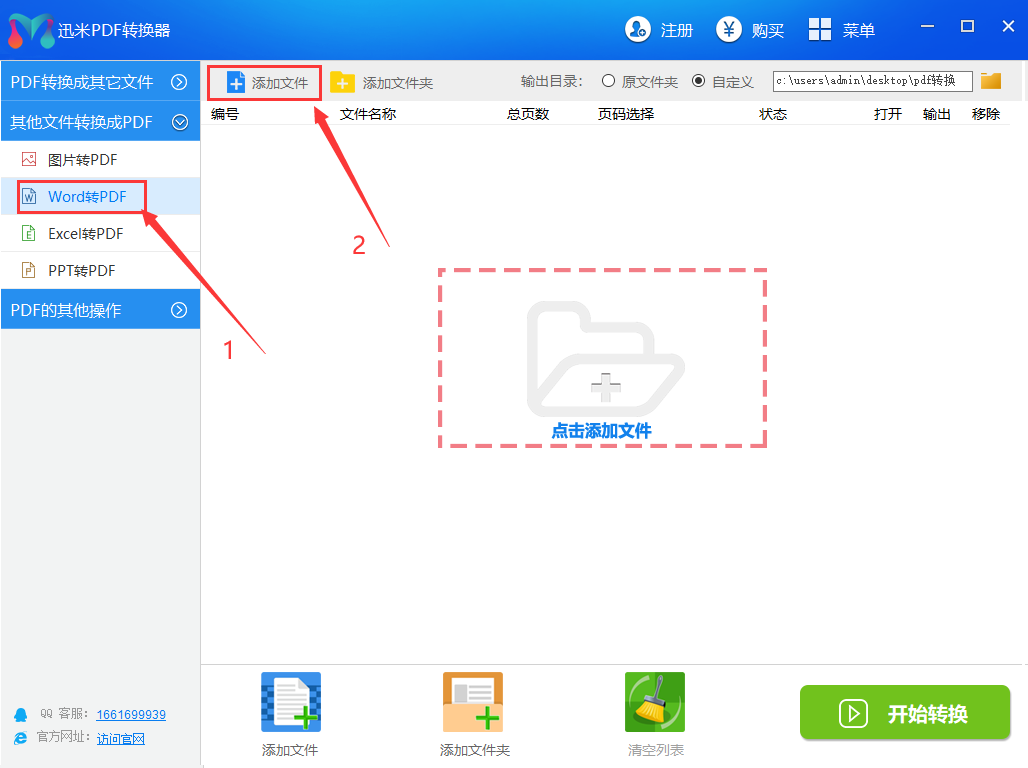The height and width of the screenshot is (768, 1028).
Task: Click the bottom add folder icon
Action: click(473, 702)
